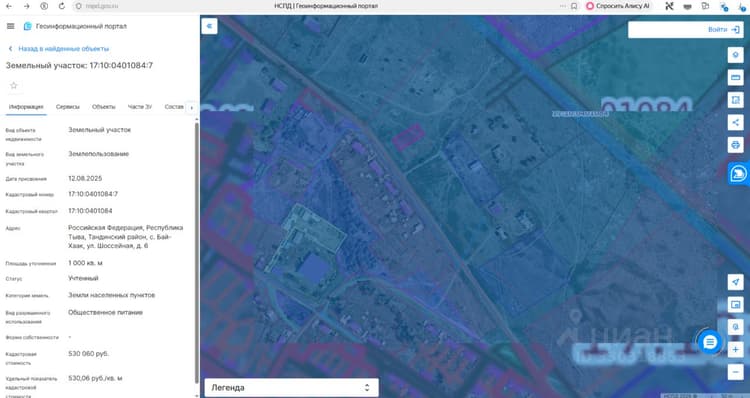The width and height of the screenshot is (750, 398).
Task: Ask Alisa AI button
Action: 618,6
